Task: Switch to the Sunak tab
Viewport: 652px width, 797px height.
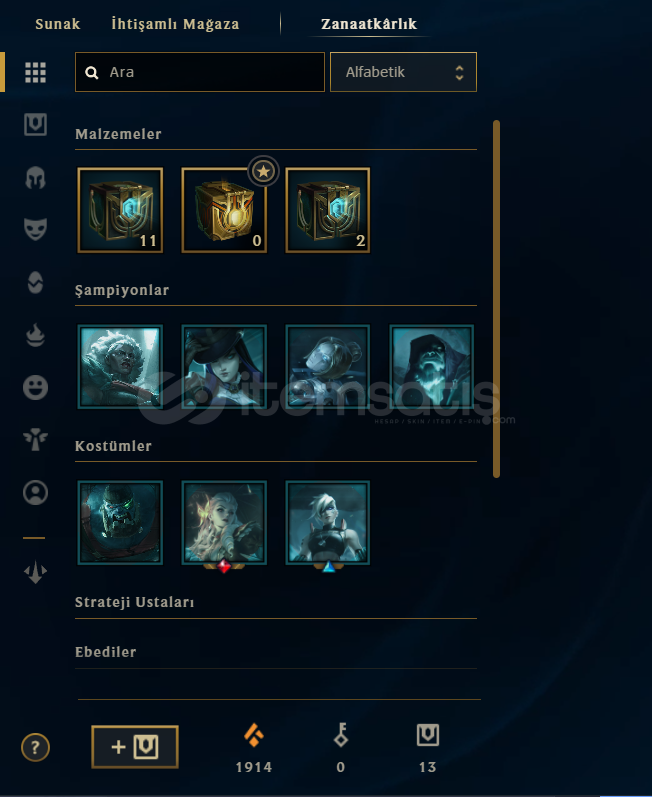Action: (57, 24)
